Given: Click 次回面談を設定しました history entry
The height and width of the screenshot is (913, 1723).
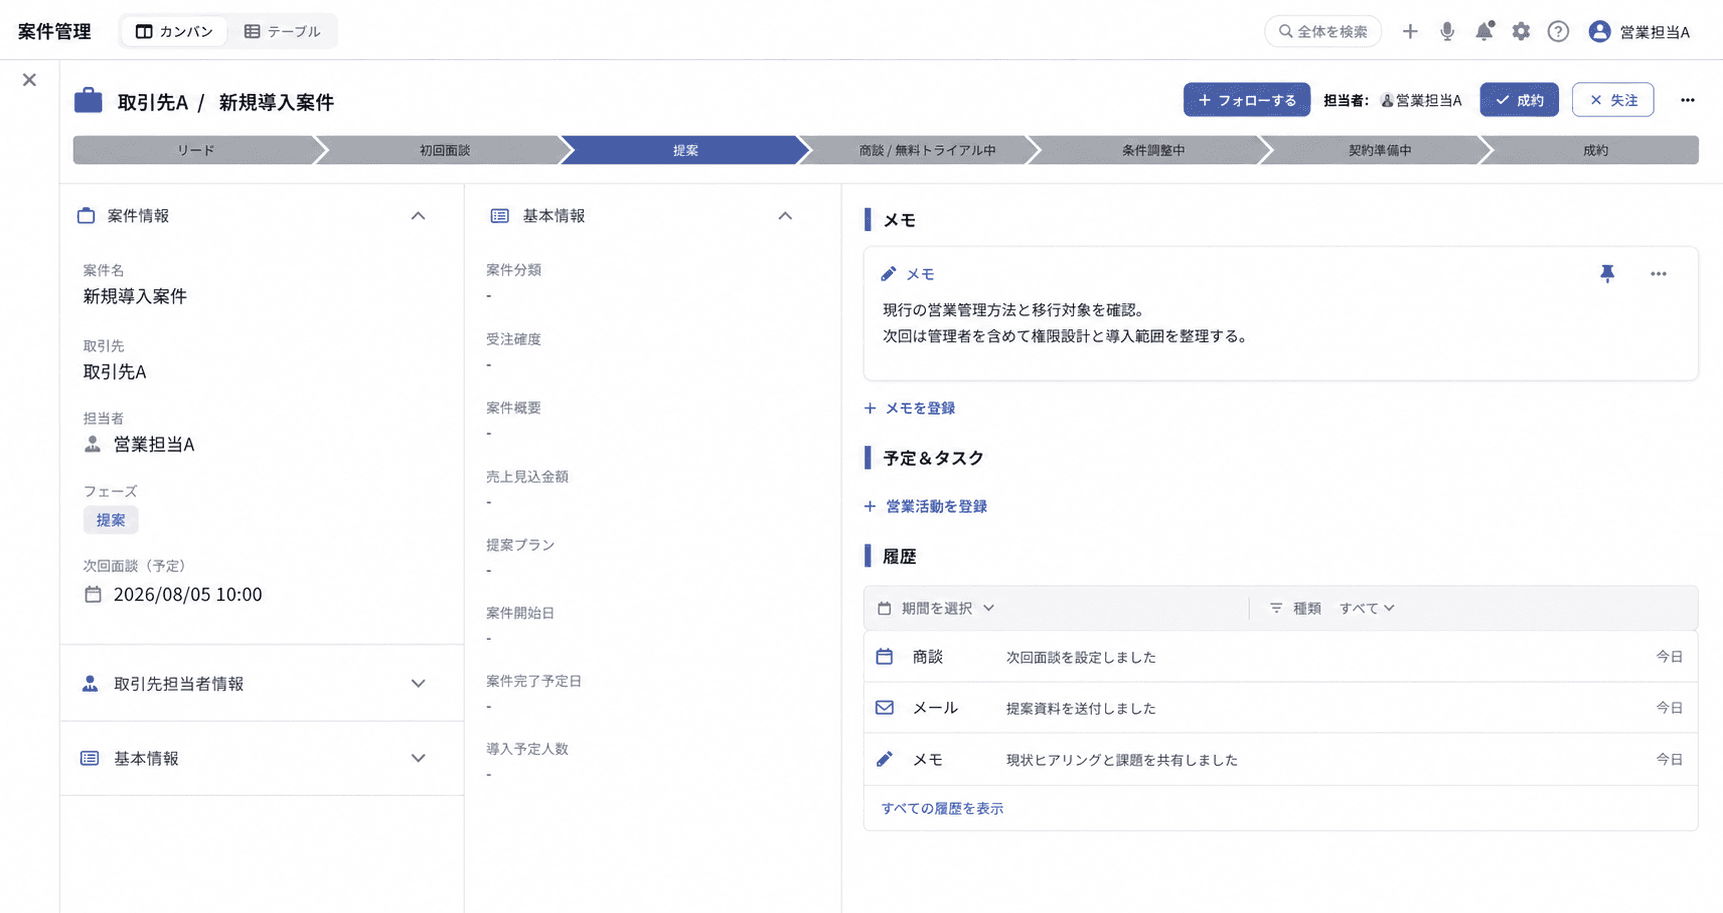Looking at the screenshot, I should click(x=1081, y=657).
